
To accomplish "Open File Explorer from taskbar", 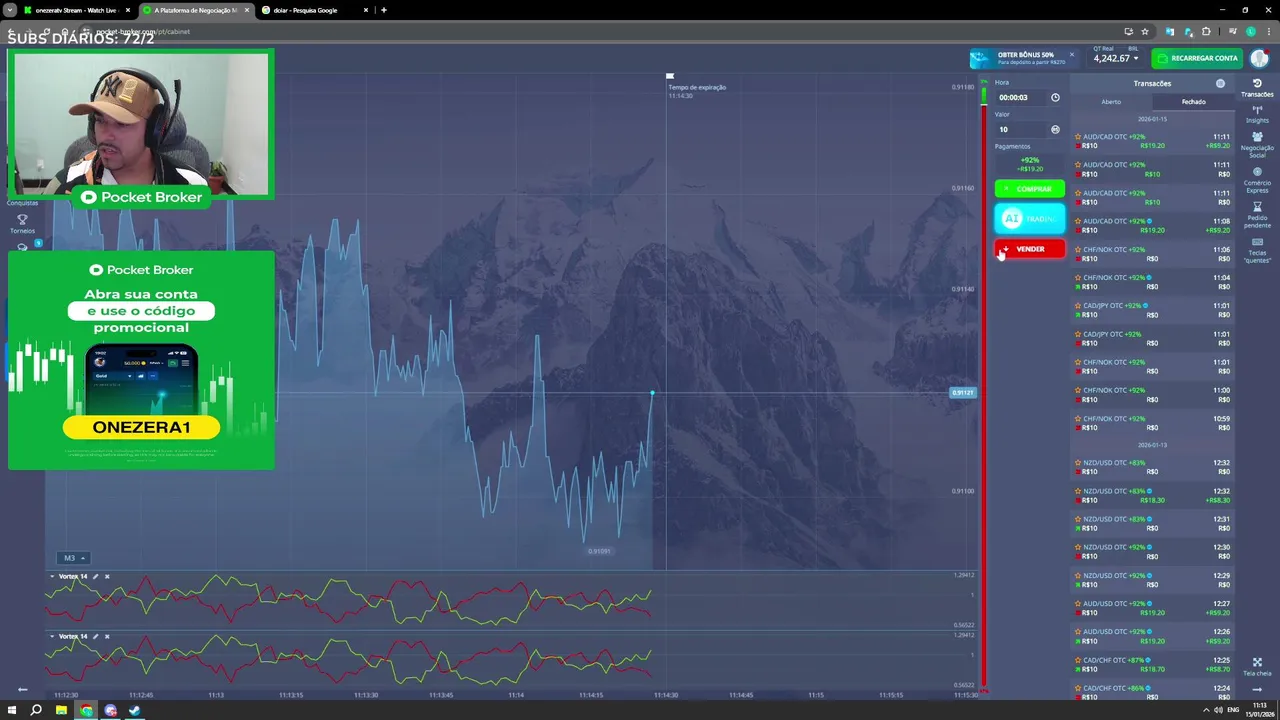I will pyautogui.click(x=62, y=710).
